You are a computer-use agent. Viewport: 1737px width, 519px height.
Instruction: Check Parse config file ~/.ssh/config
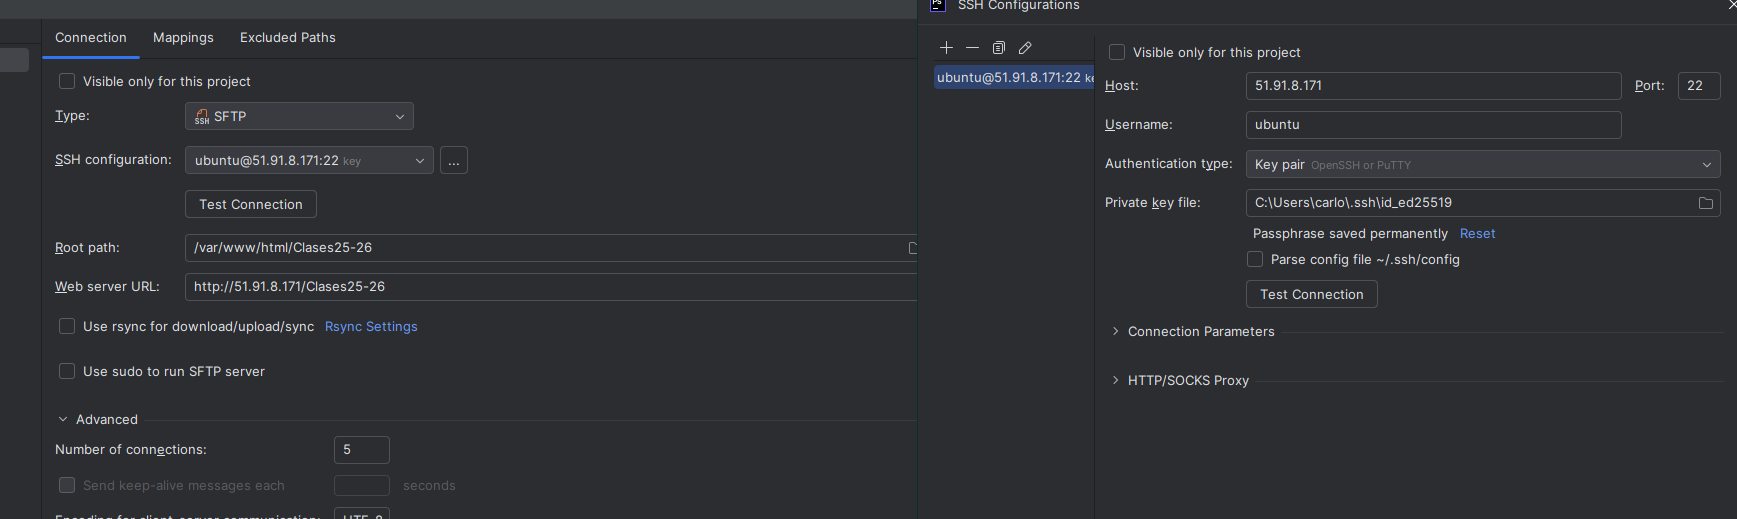1255,259
